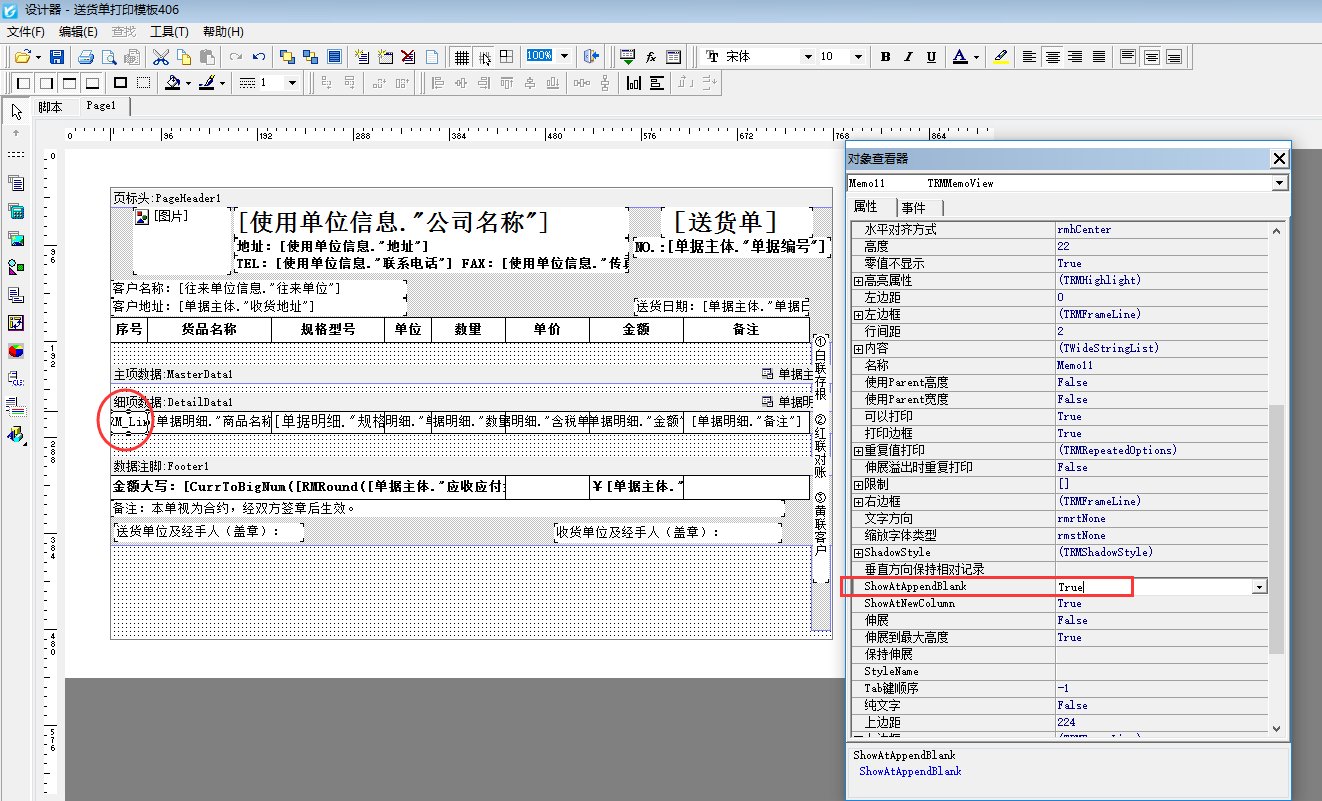Open the 工具(T) menu

coord(168,32)
